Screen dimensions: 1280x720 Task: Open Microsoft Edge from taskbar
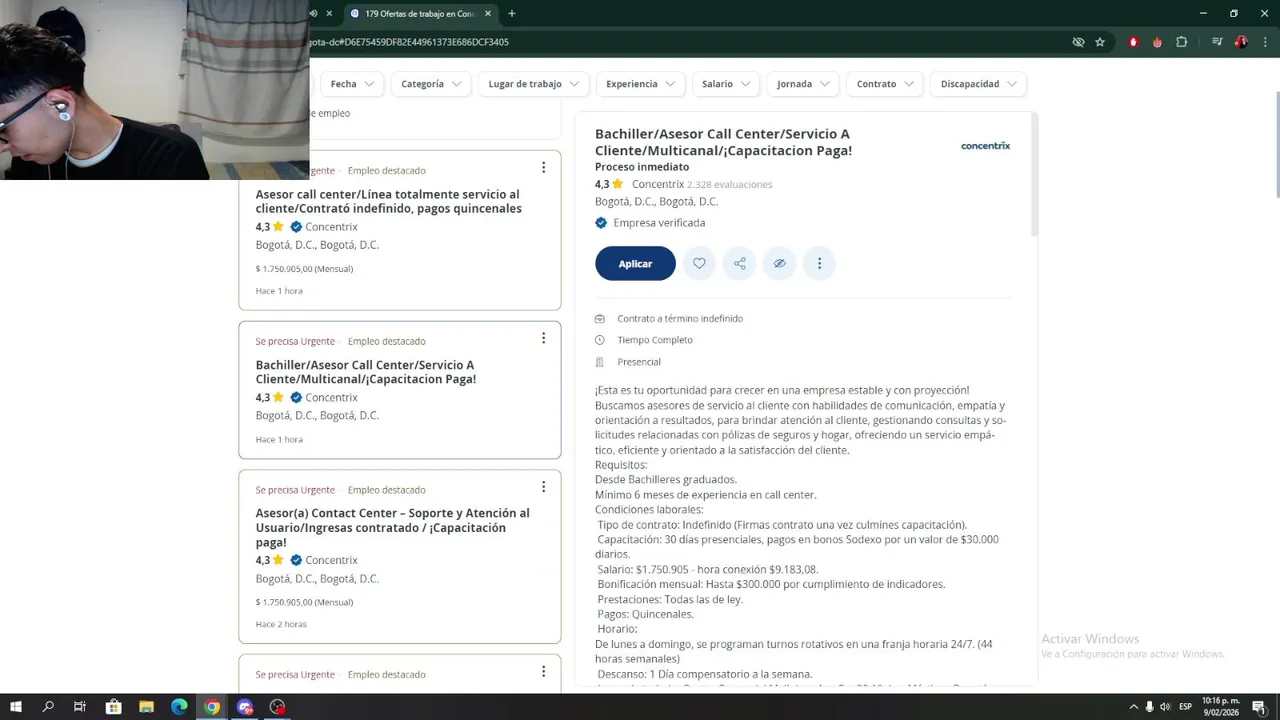click(x=179, y=707)
